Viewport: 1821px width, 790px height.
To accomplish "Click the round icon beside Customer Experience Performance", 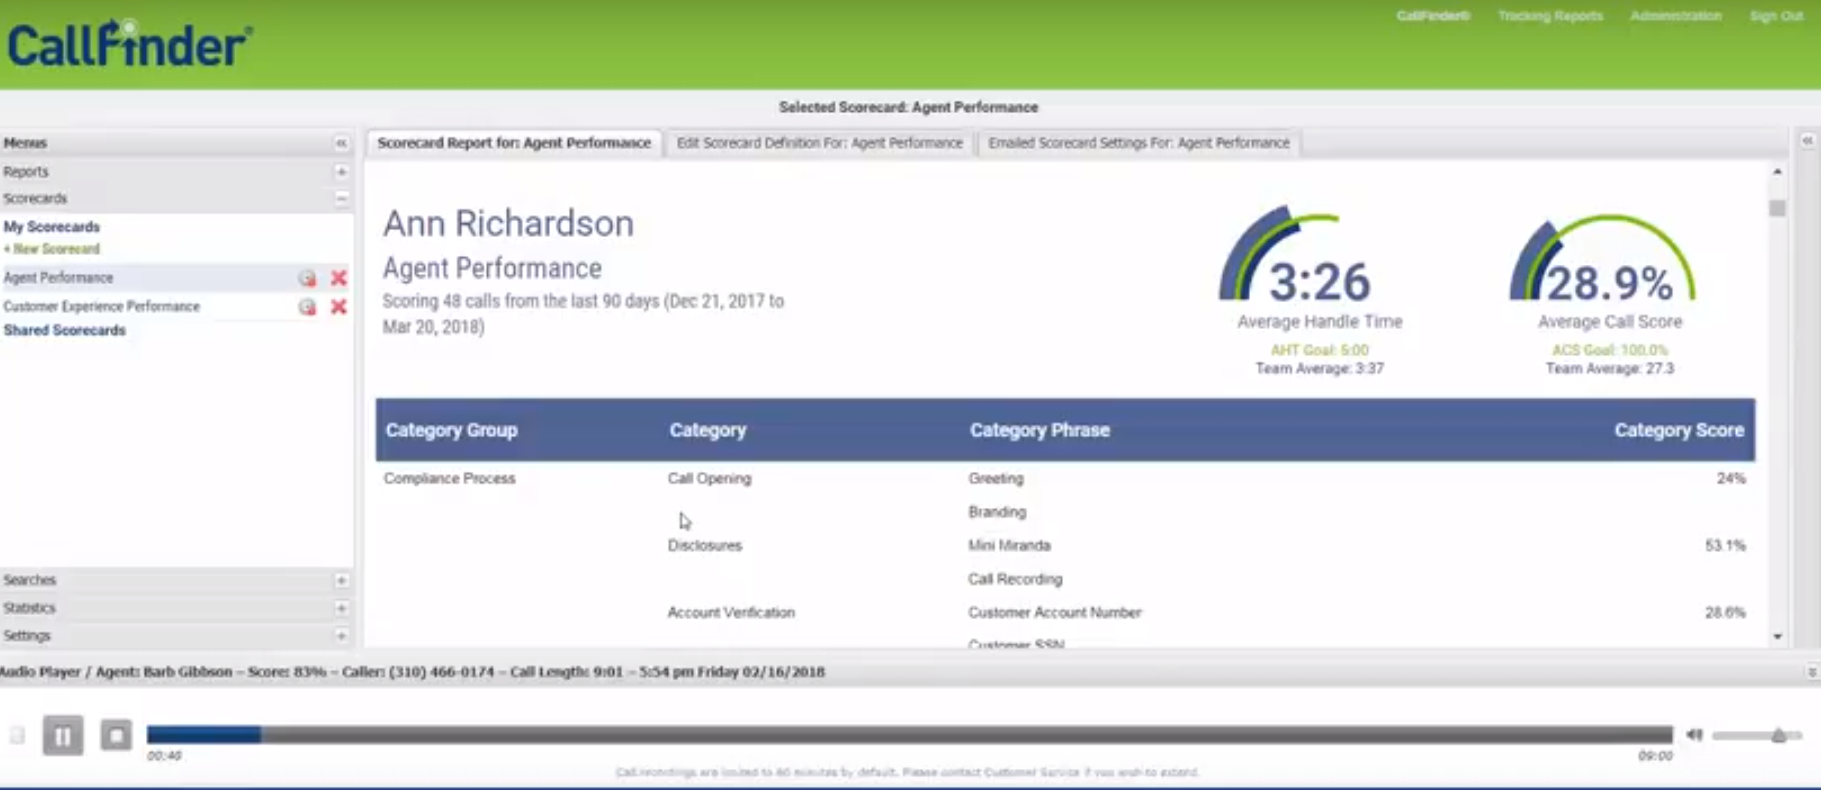I will (x=307, y=307).
